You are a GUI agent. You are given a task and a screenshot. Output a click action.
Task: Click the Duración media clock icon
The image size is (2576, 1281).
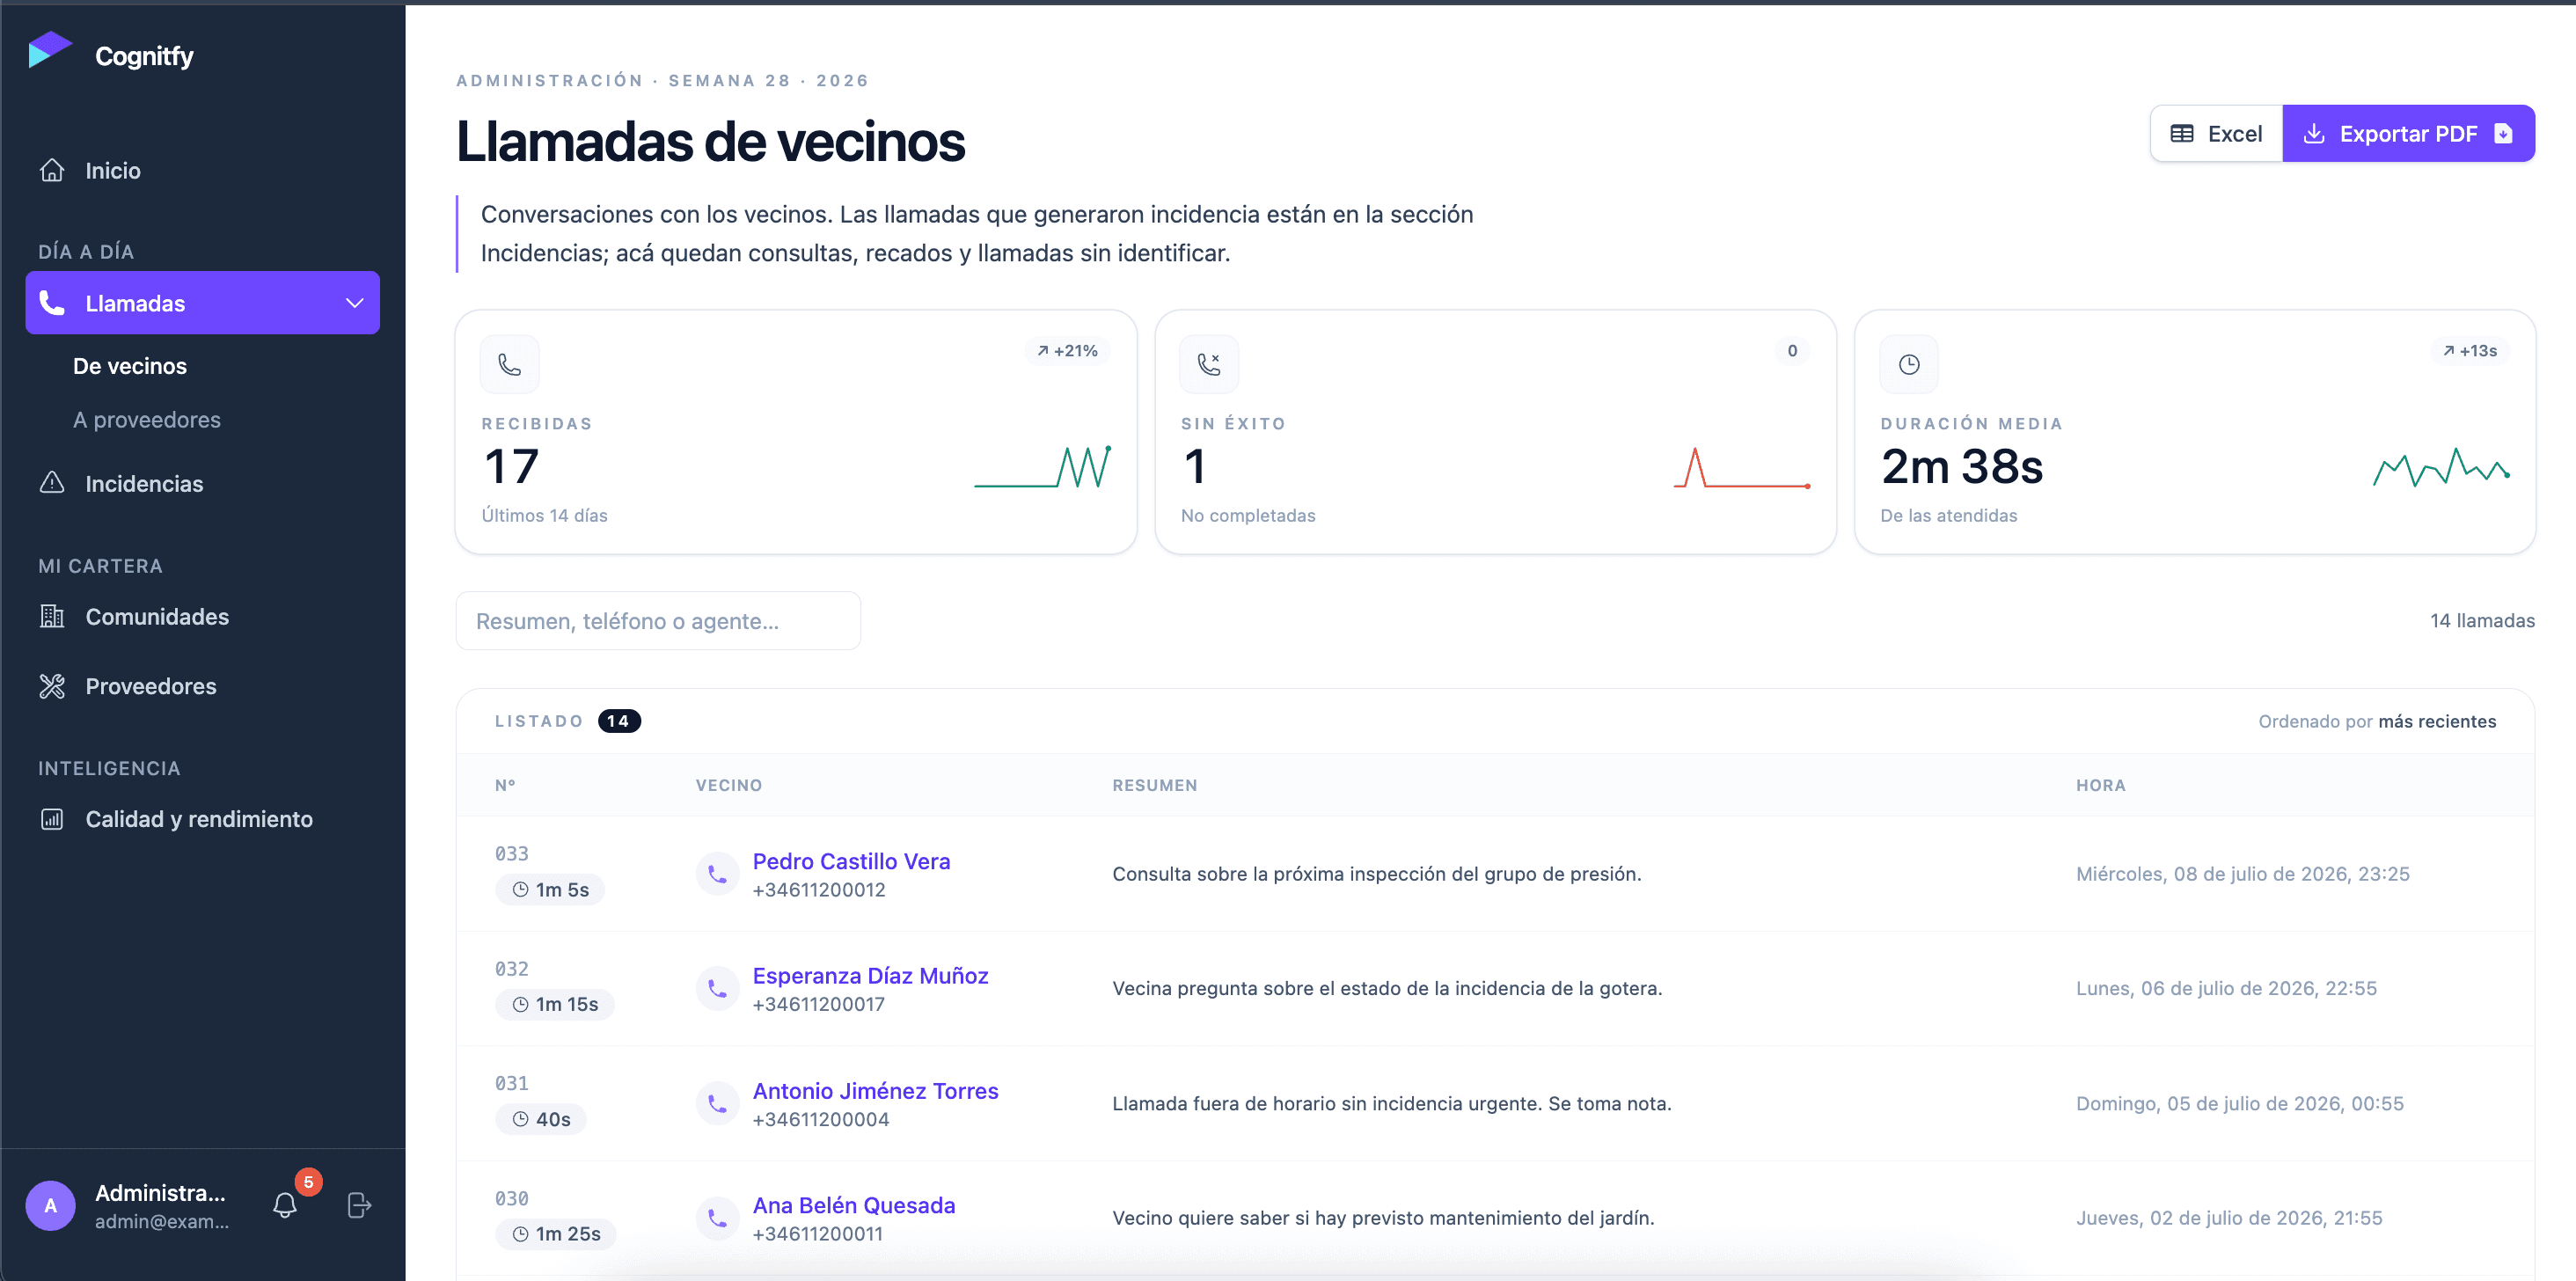point(1909,365)
